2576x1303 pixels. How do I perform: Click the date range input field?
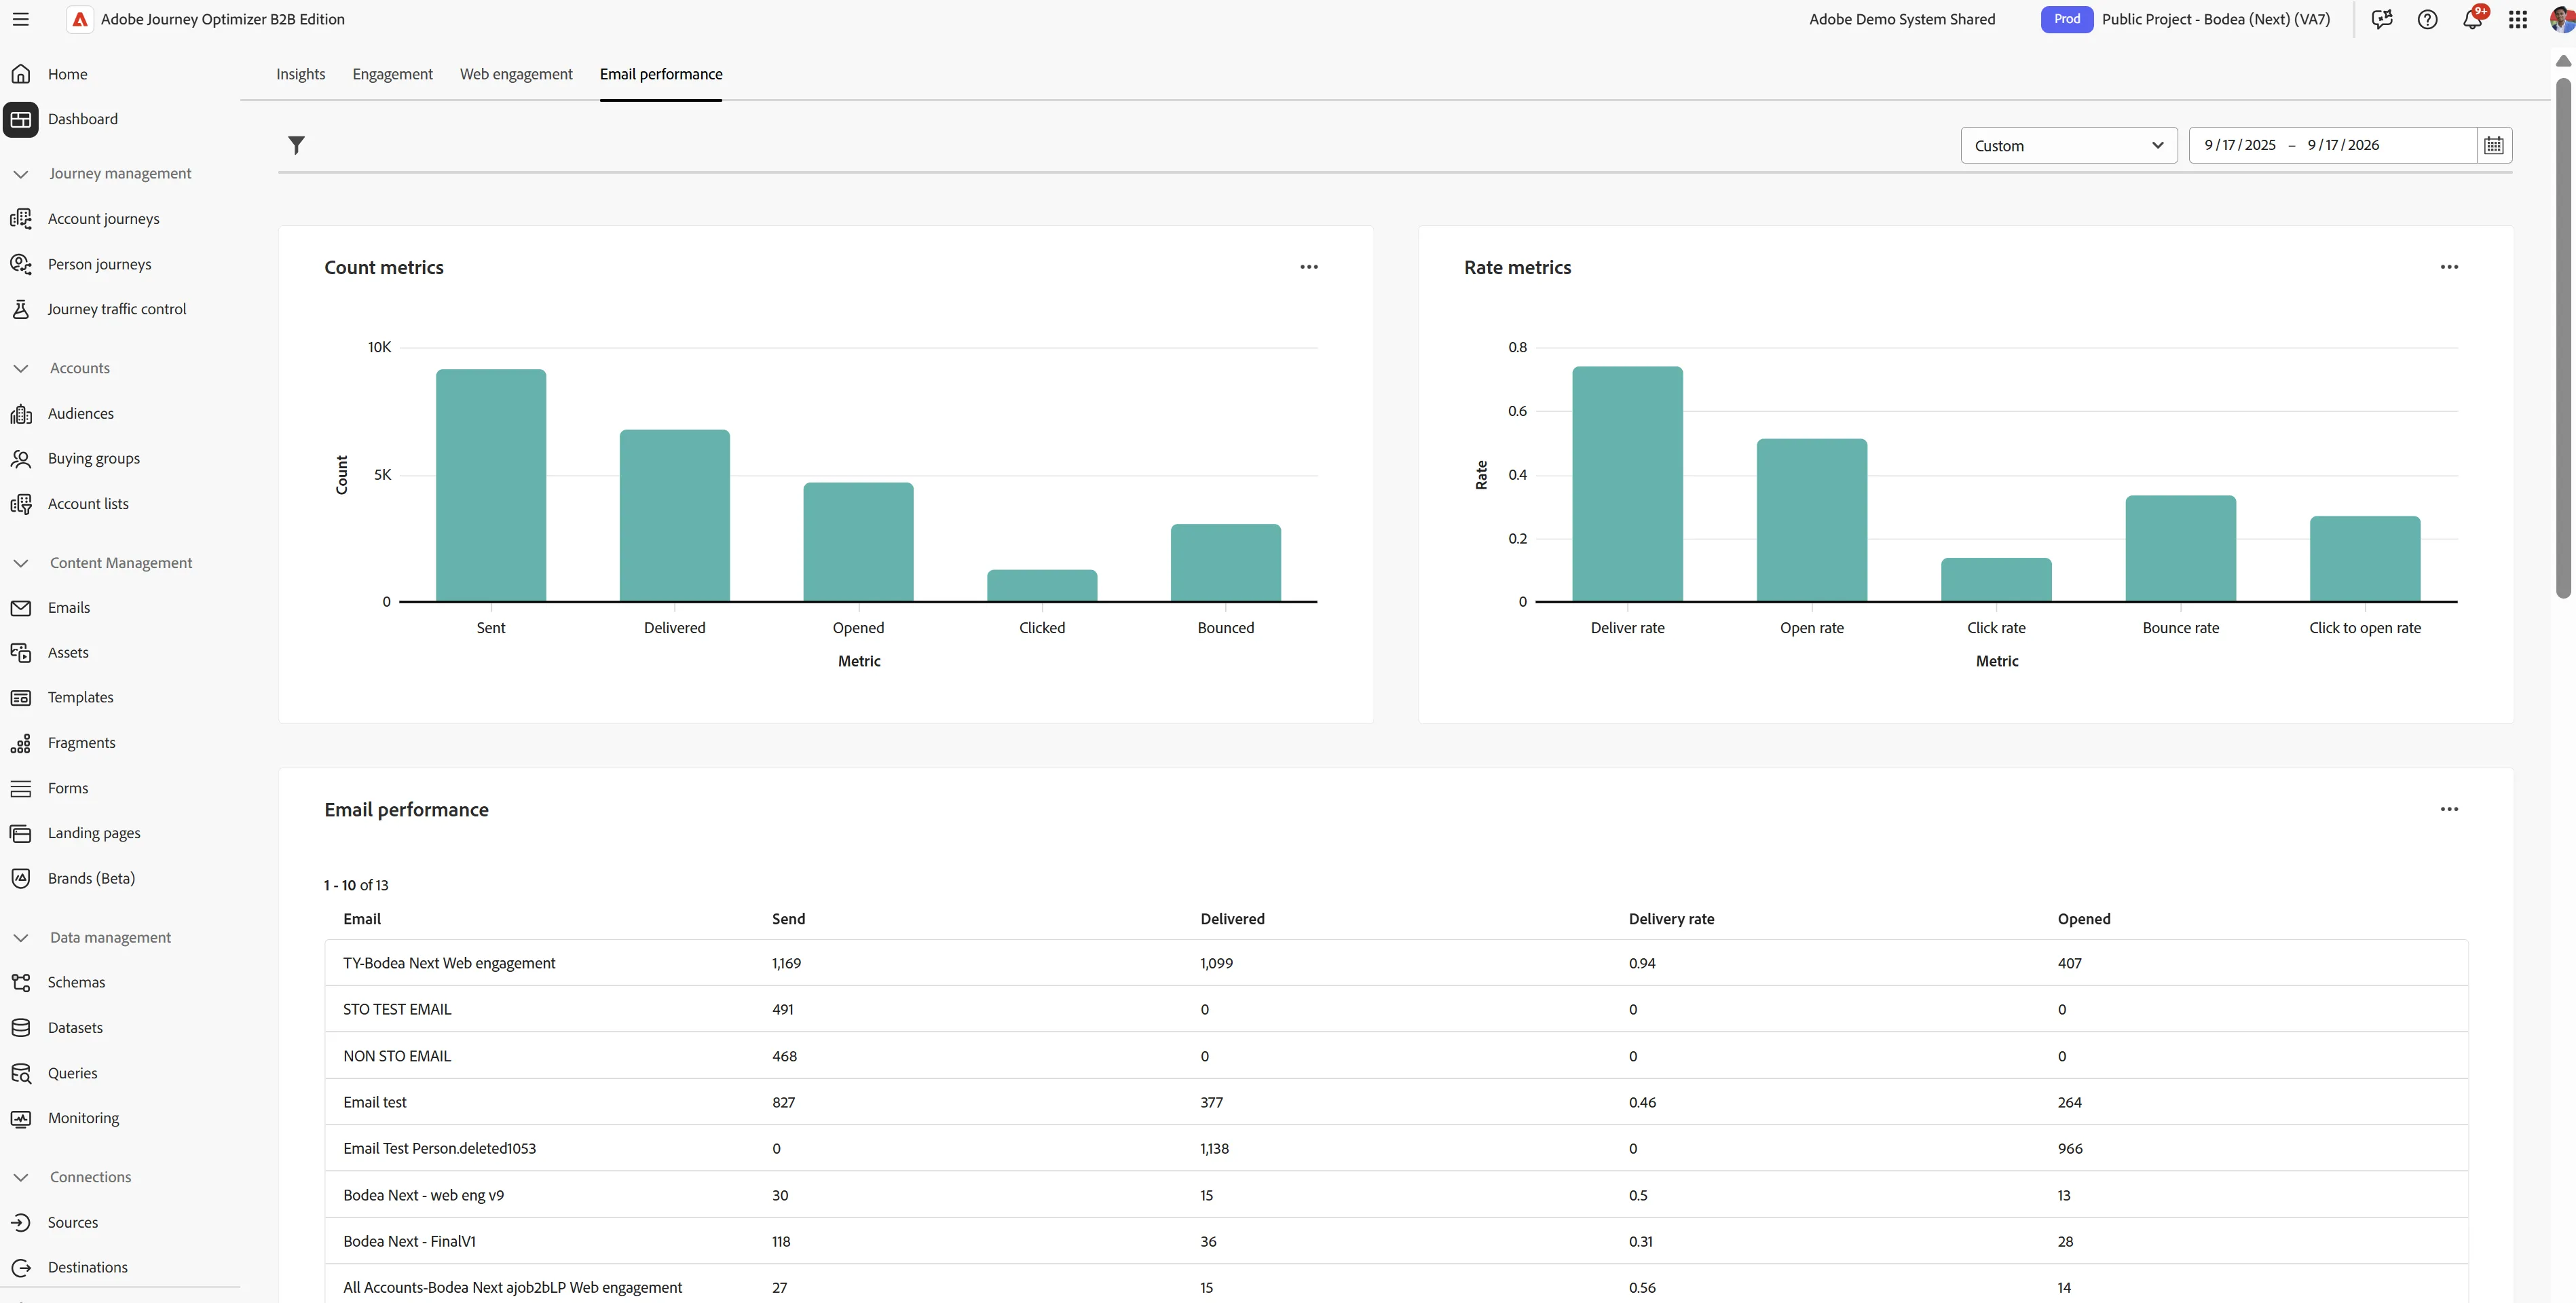[2332, 145]
